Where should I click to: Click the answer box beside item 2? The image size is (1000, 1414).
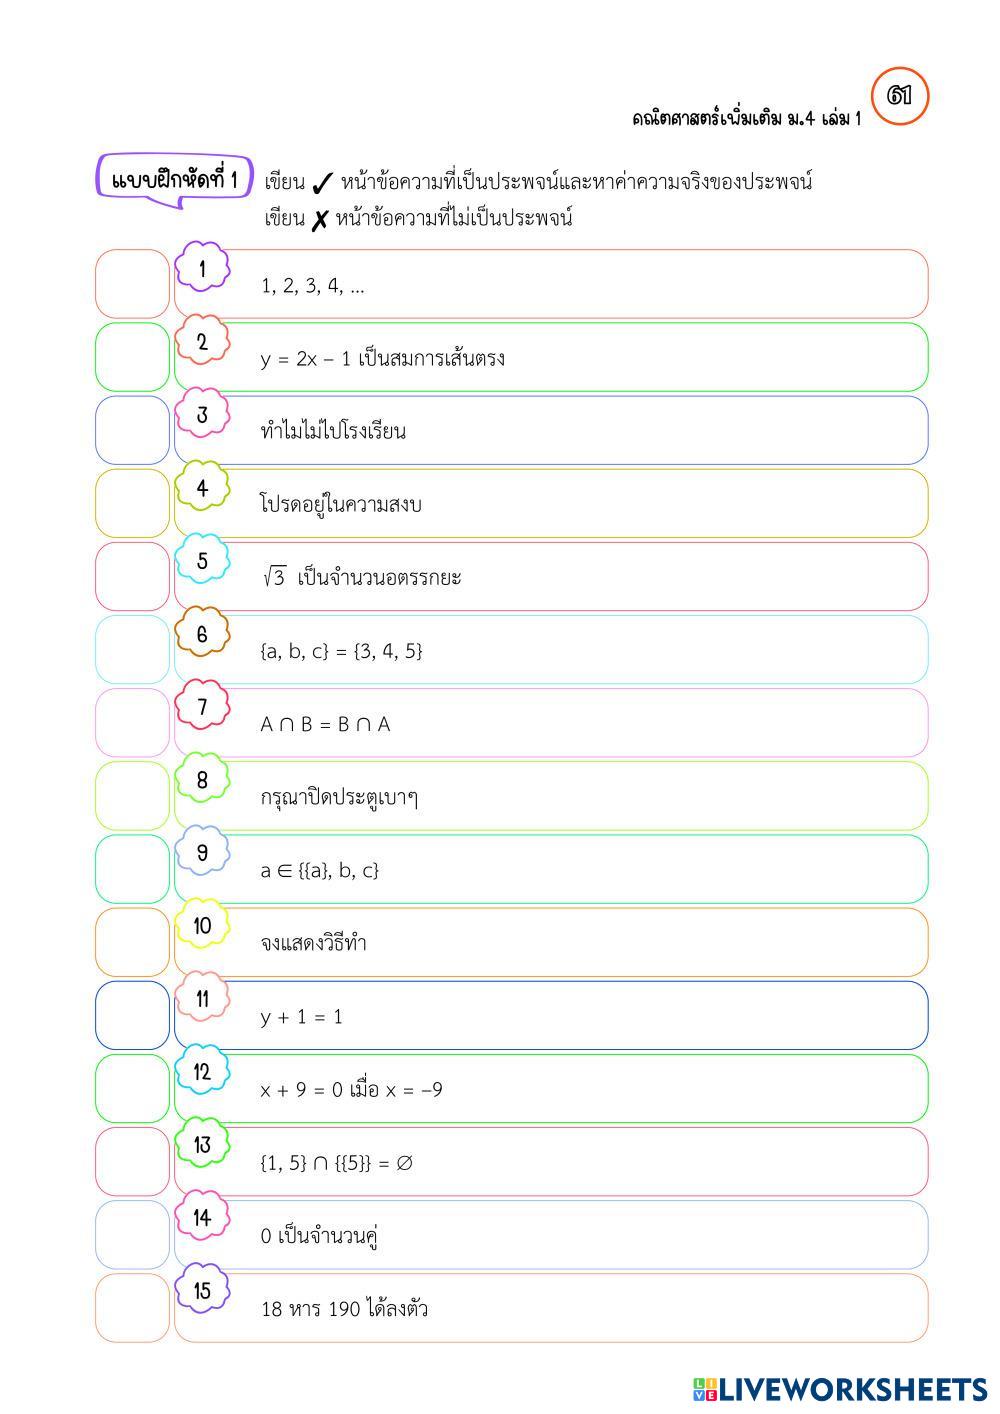tap(133, 357)
